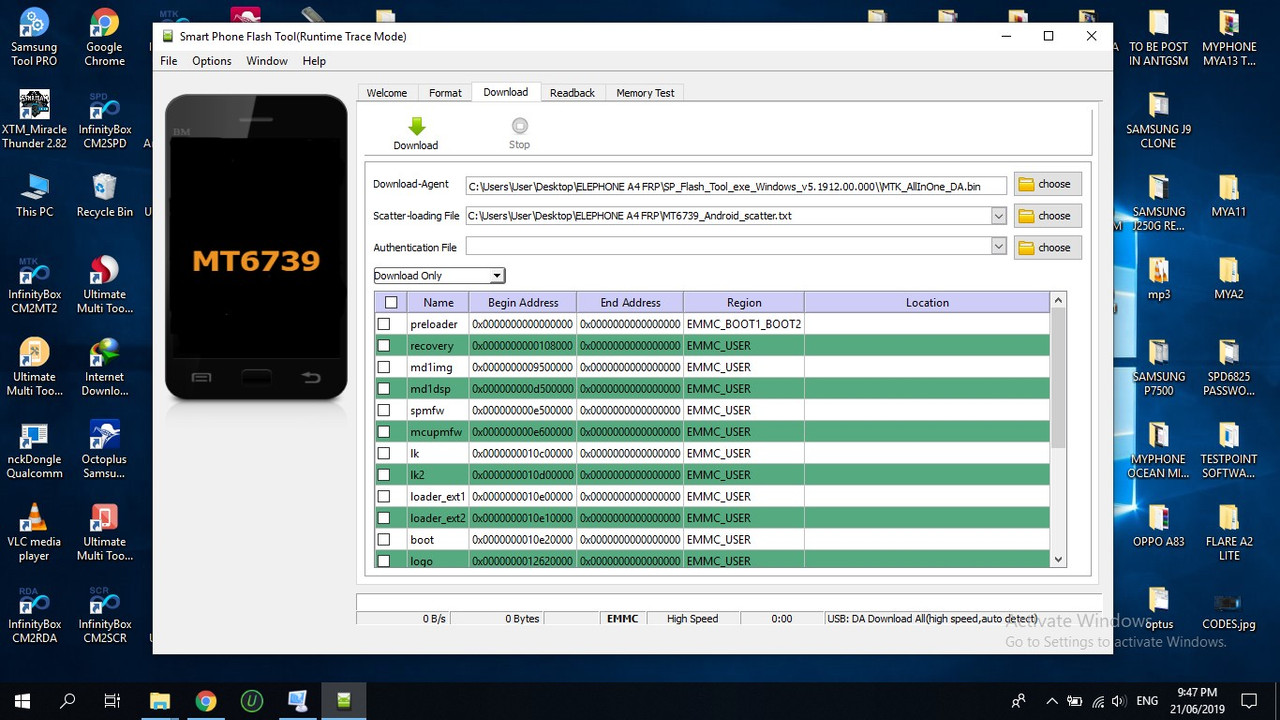Switch to the Format tab
The height and width of the screenshot is (720, 1280).
(445, 93)
